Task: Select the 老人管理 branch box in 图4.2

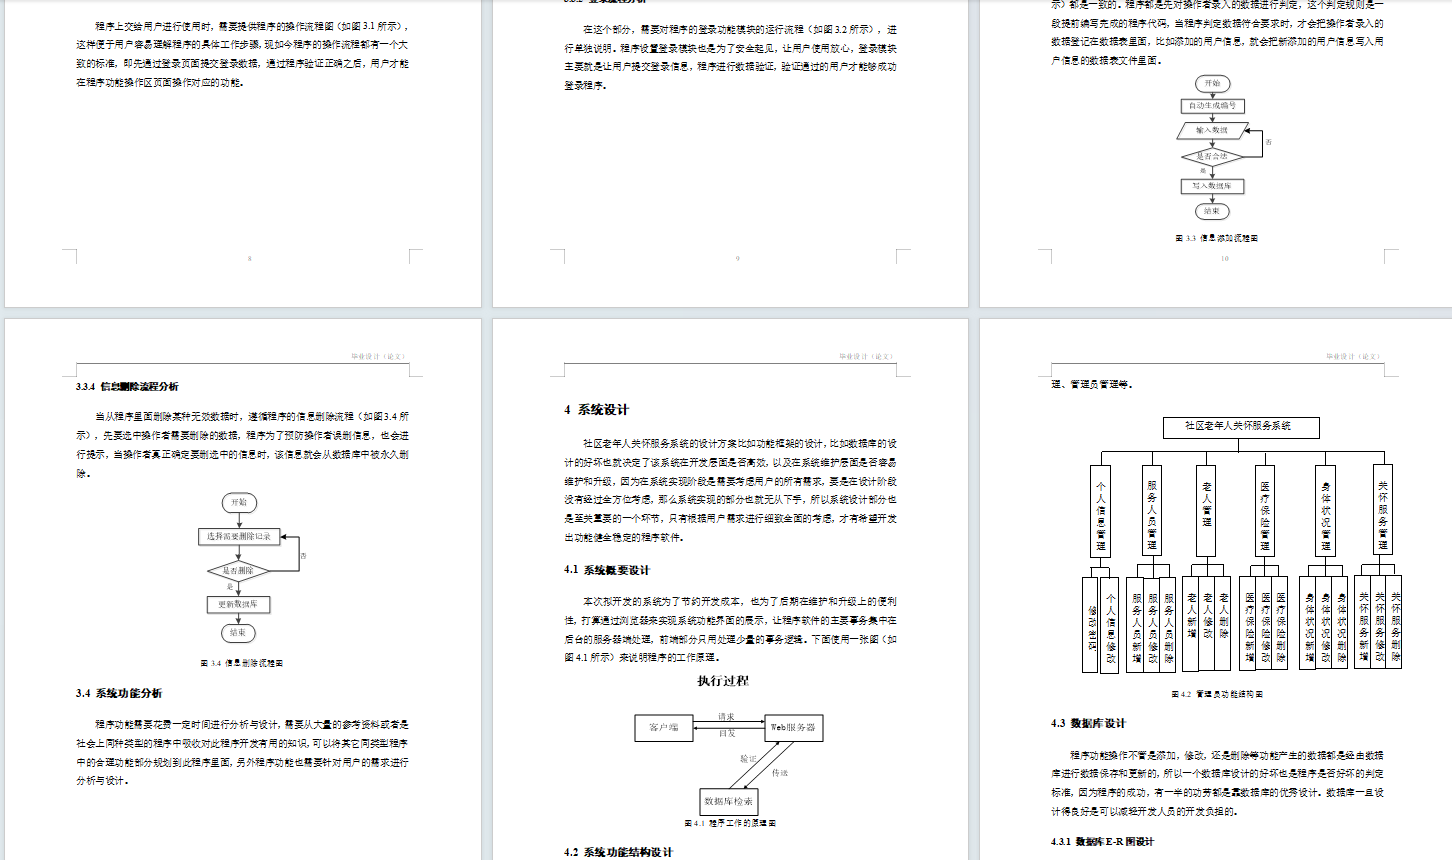Action: pyautogui.click(x=1207, y=508)
